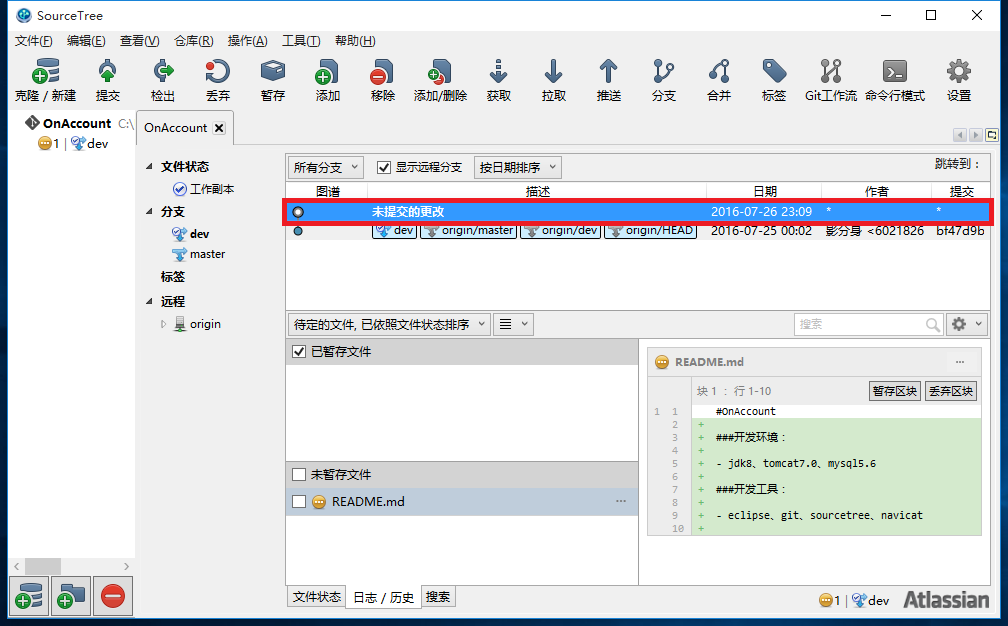
Task: Click bottom-left add folder icon
Action: [x=71, y=596]
